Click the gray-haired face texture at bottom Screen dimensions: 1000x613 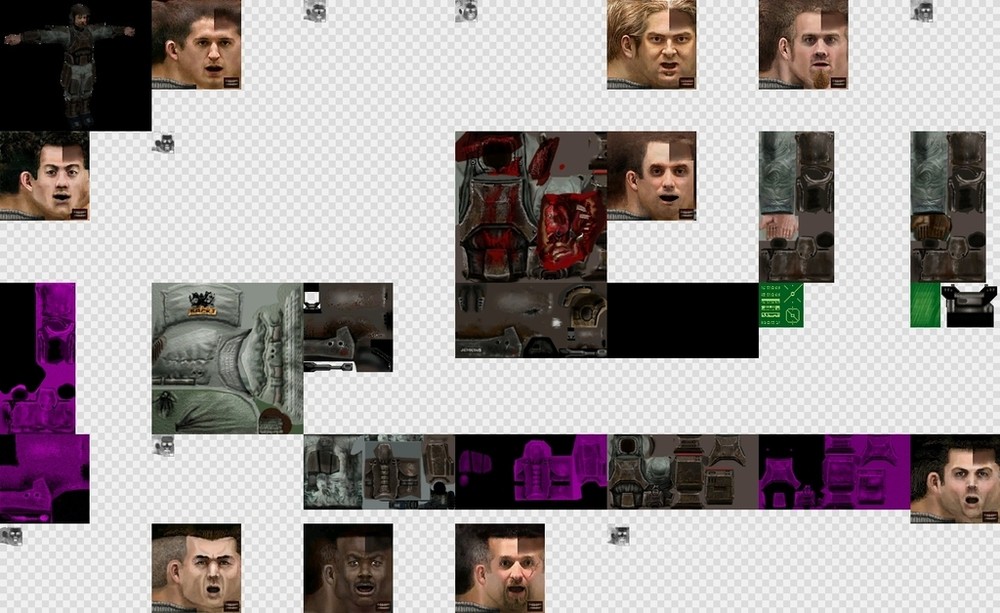tap(196, 567)
